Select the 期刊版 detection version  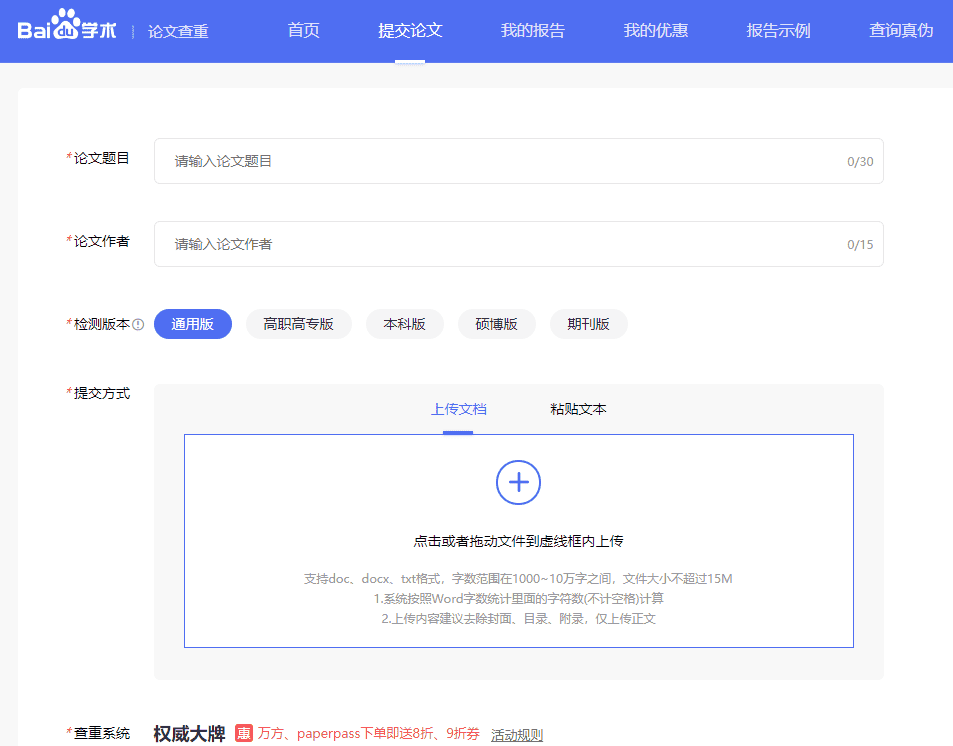(588, 324)
